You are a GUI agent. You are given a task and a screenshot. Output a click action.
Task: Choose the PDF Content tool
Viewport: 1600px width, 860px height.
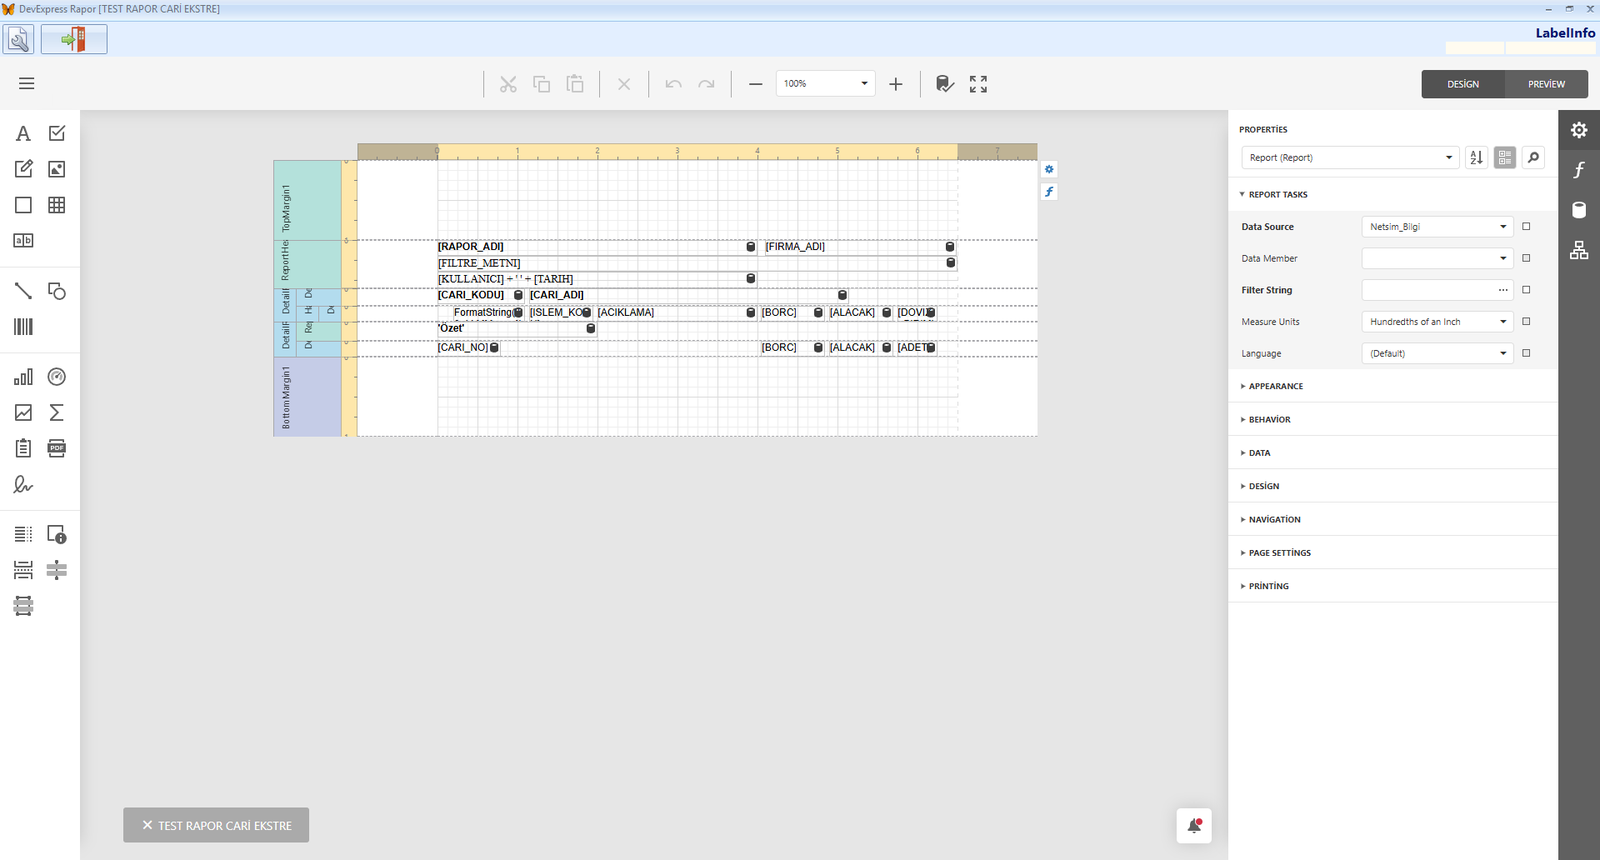coord(57,448)
